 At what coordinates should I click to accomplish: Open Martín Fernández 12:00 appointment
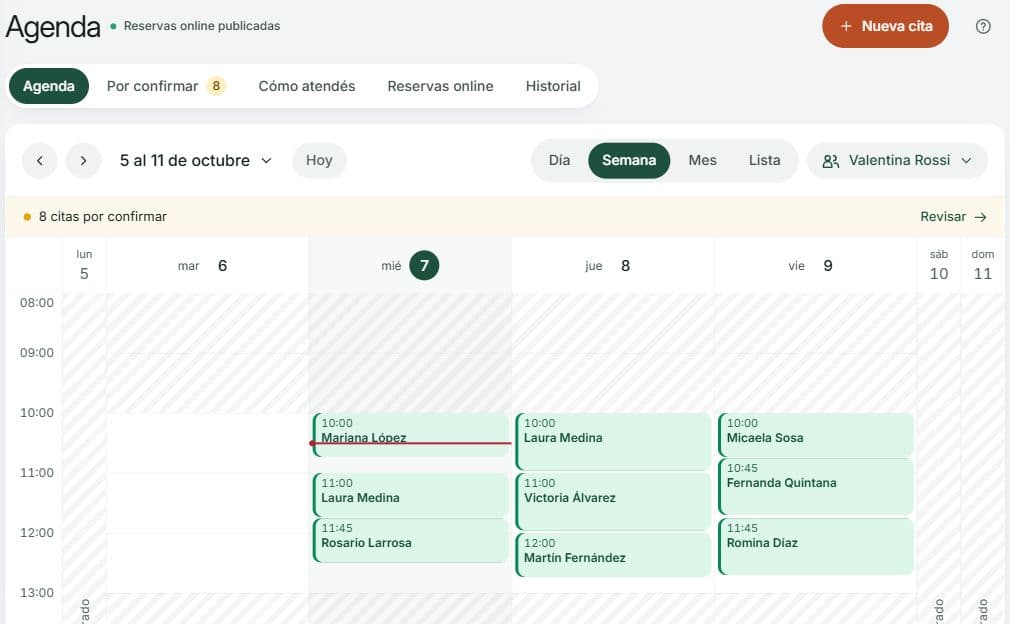[x=613, y=554]
